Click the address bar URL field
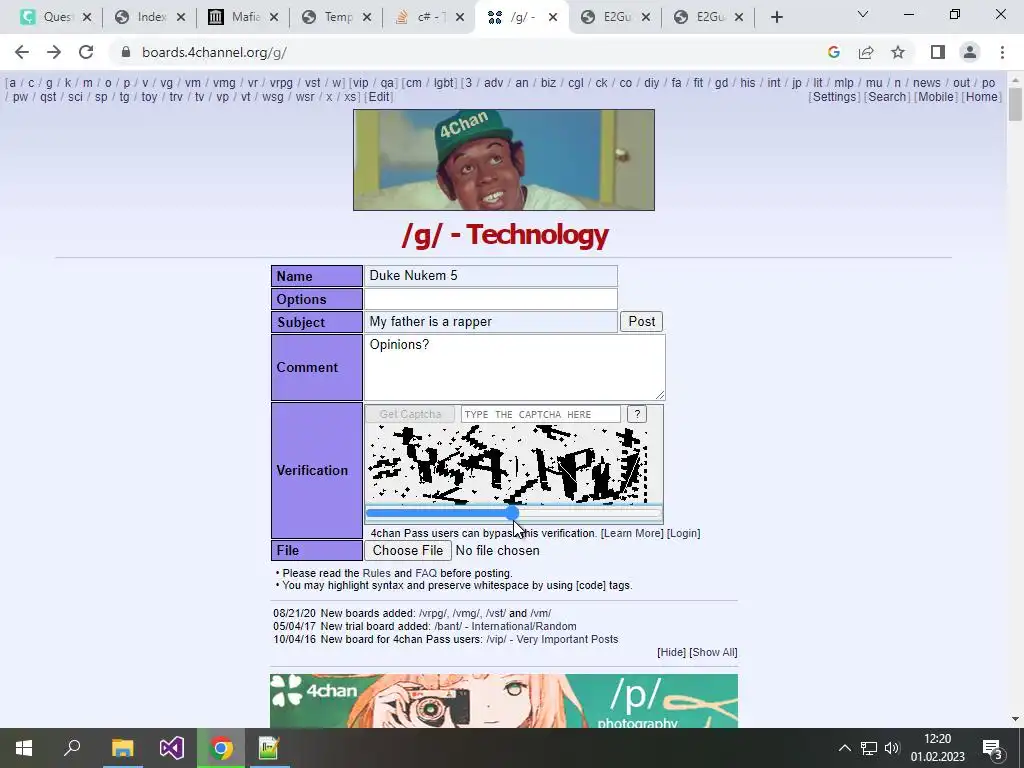The height and width of the screenshot is (768, 1024). tap(470, 52)
